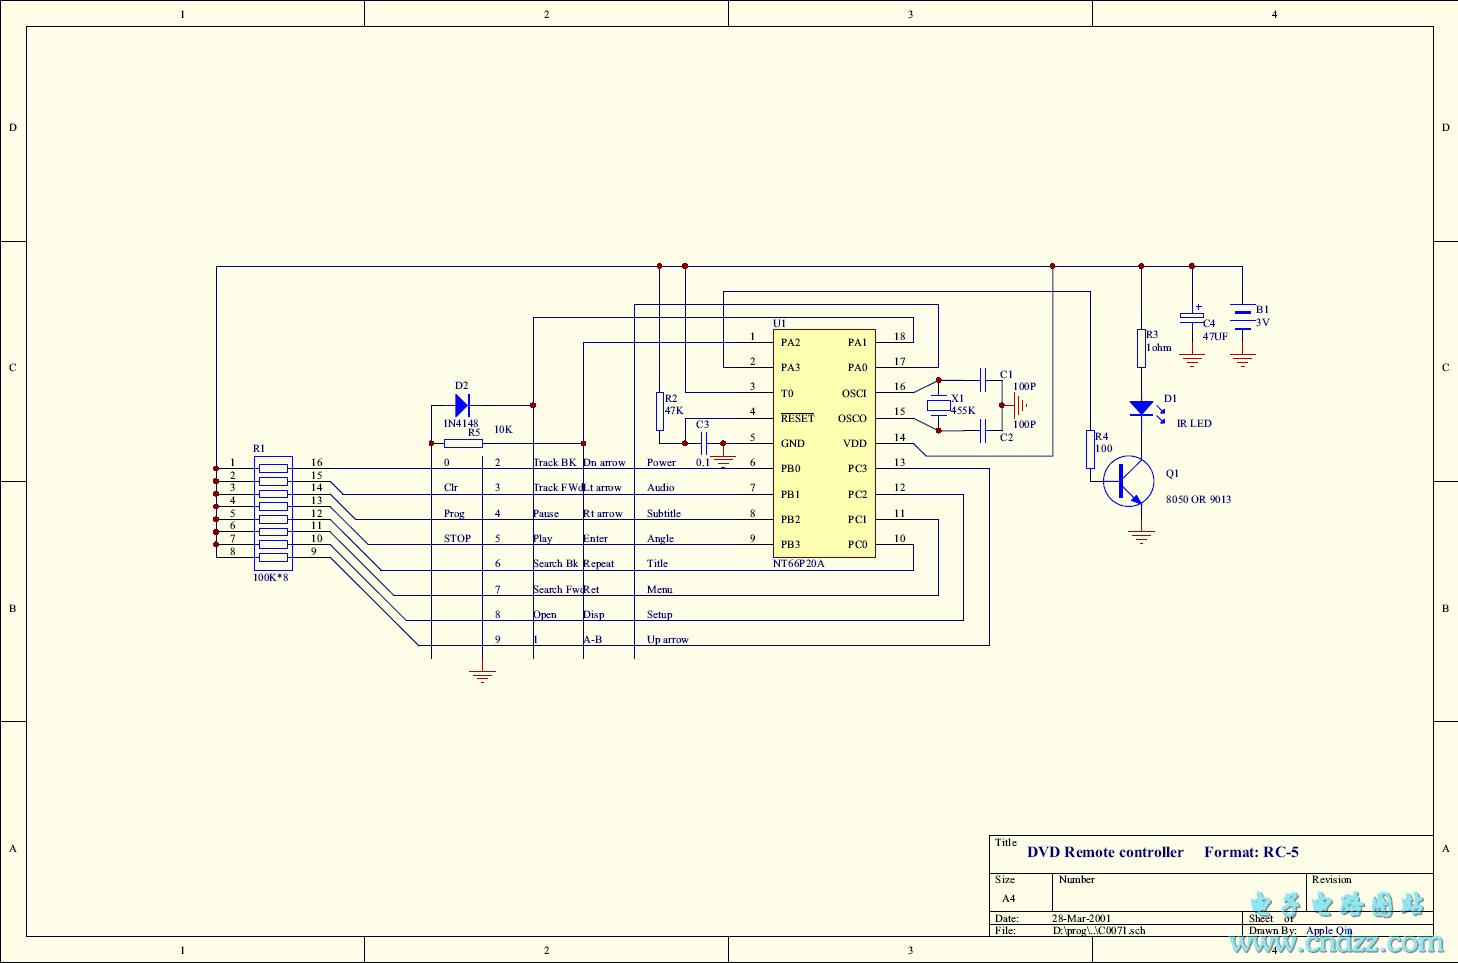Click the C2 100P capacitor symbol
1458x963 pixels.
pyautogui.click(x=984, y=431)
